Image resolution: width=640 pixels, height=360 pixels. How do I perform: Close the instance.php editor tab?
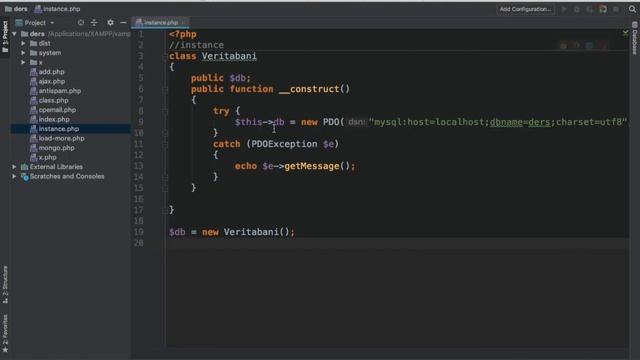coord(183,23)
